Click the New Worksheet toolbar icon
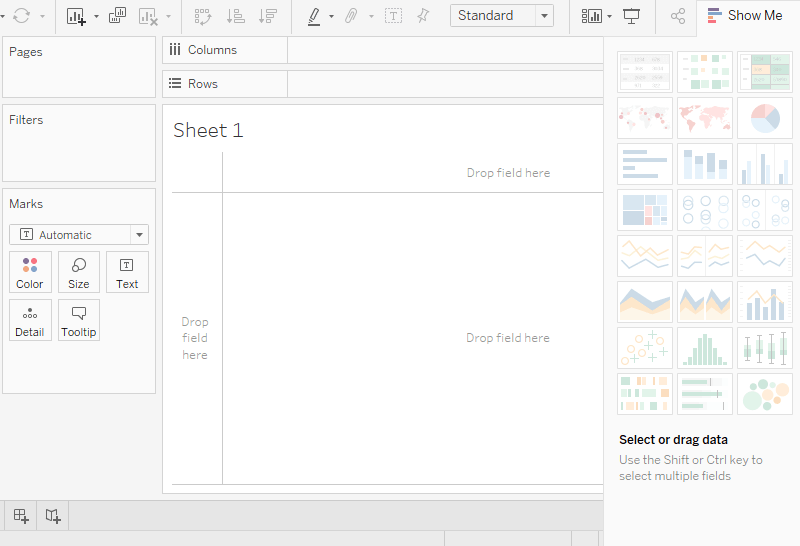The width and height of the screenshot is (800, 546). click(x=76, y=16)
